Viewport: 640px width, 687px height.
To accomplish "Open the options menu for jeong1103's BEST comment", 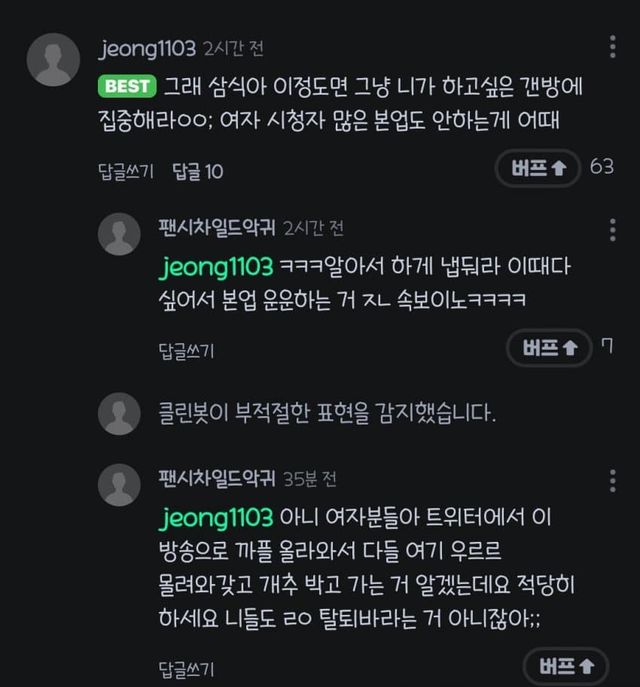I will click(612, 47).
